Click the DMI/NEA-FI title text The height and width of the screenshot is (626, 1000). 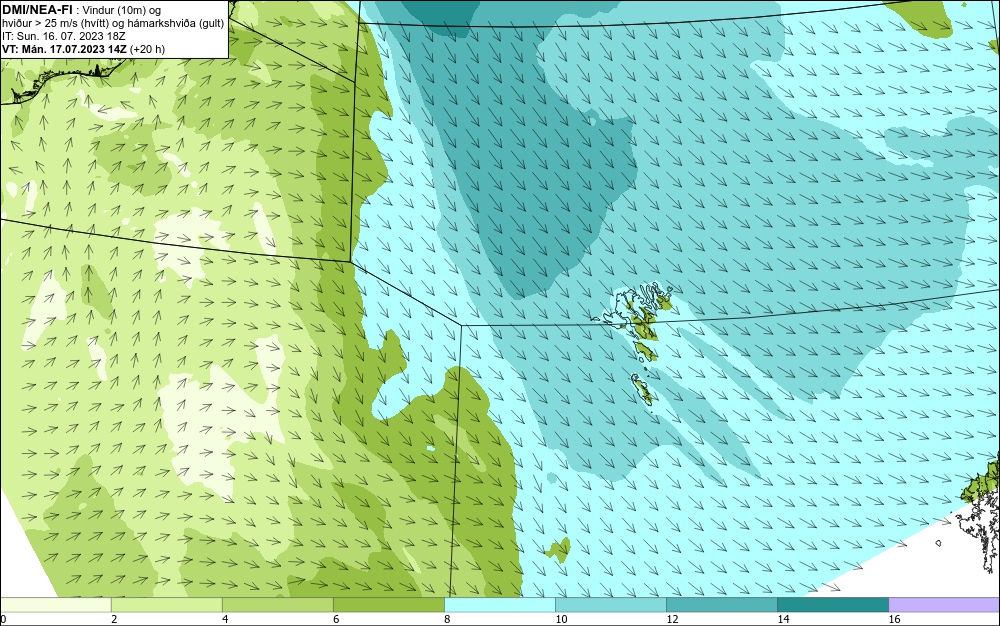point(37,9)
